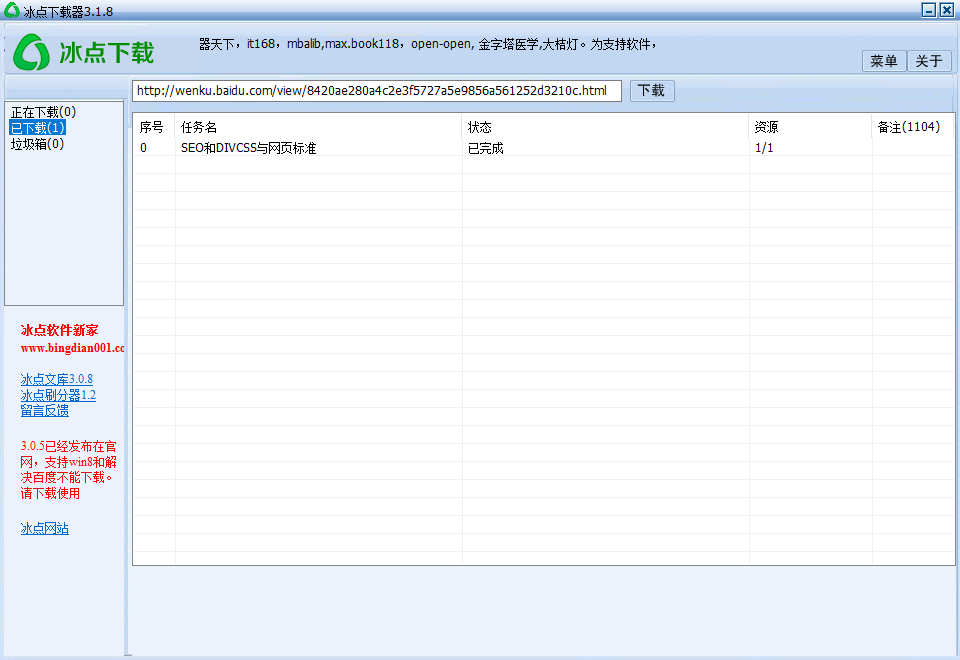Select the 已下载(1) category in sidebar
Viewport: 960px width, 660px height.
click(37, 128)
